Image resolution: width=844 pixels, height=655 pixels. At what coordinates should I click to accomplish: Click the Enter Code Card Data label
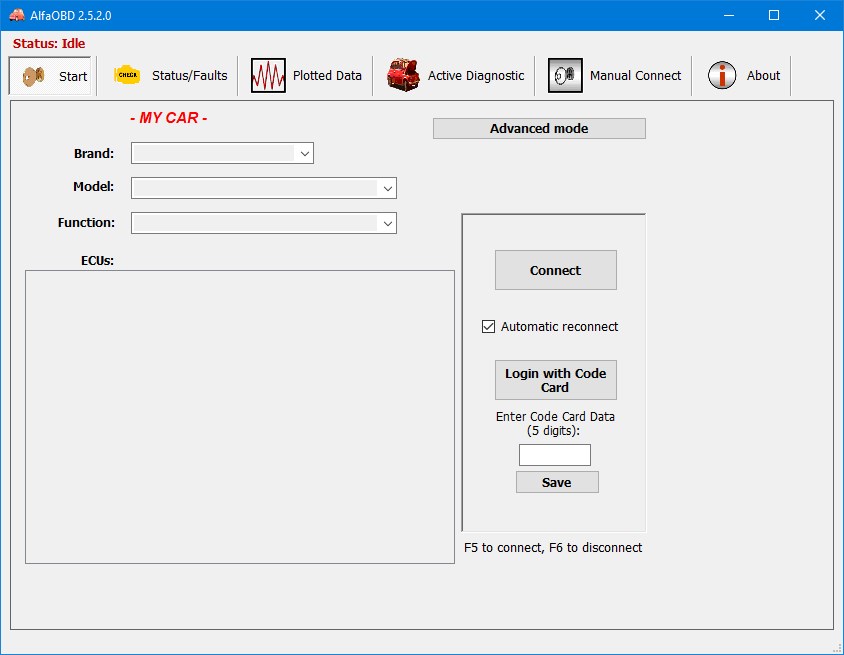[555, 424]
